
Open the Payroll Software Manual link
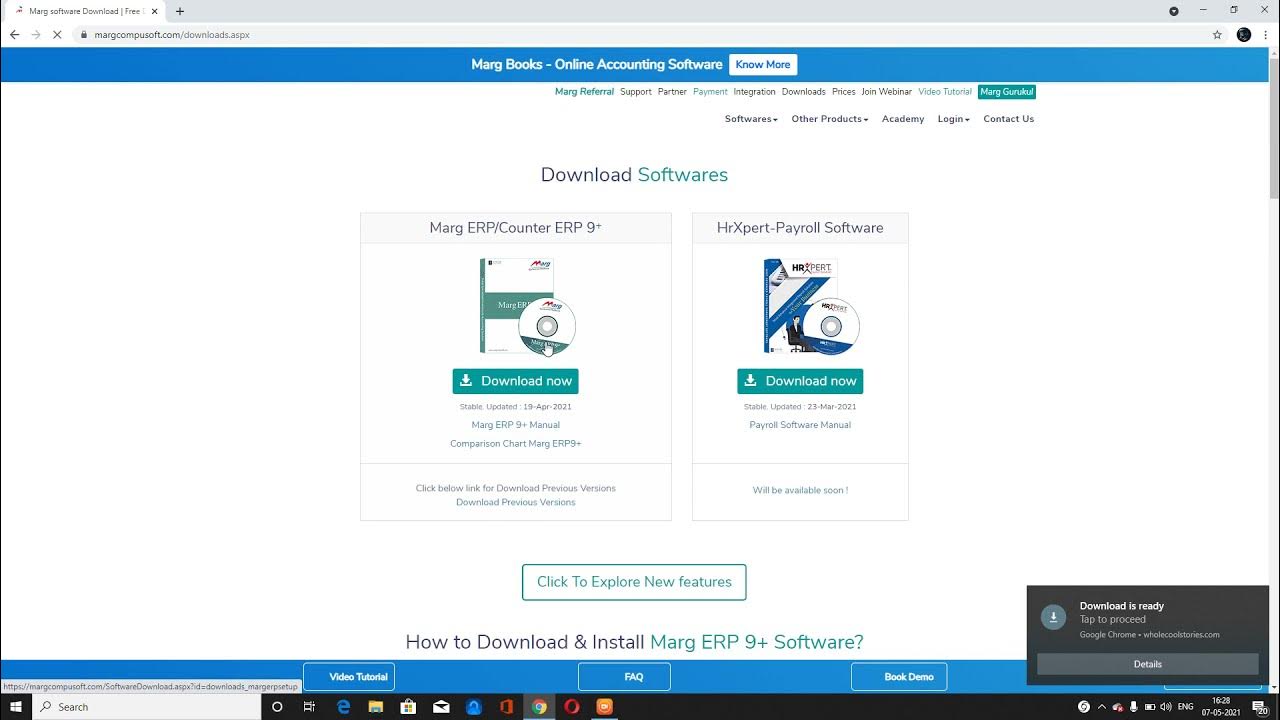[x=800, y=425]
